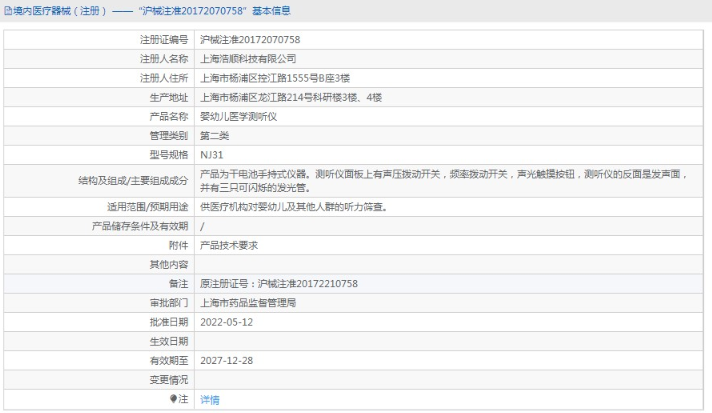Click the storage condition slash value
The width and height of the screenshot is (712, 413).
point(202,226)
